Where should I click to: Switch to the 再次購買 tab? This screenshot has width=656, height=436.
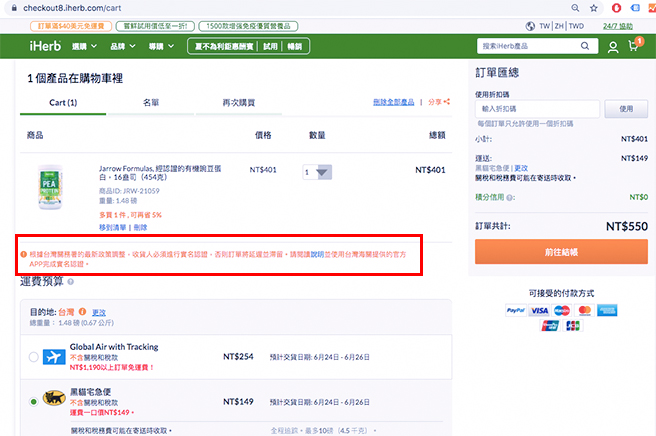[239, 103]
